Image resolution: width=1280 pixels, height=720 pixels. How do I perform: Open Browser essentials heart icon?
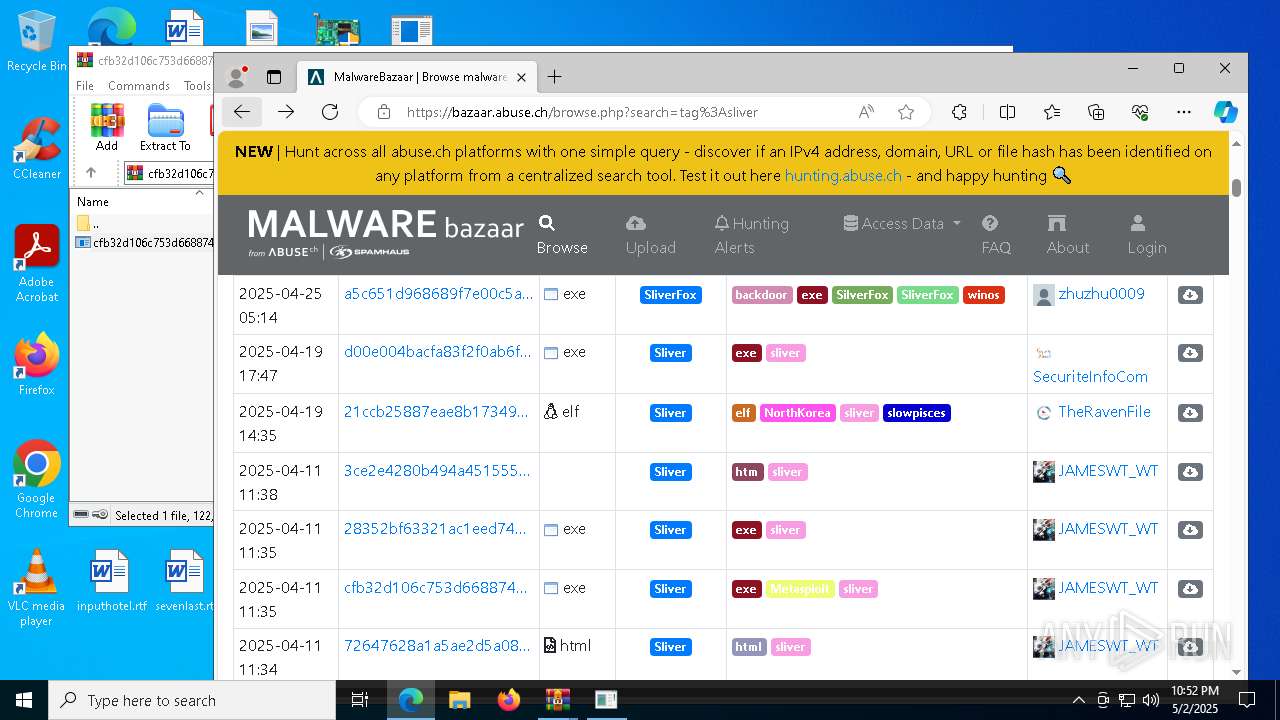pos(1140,112)
